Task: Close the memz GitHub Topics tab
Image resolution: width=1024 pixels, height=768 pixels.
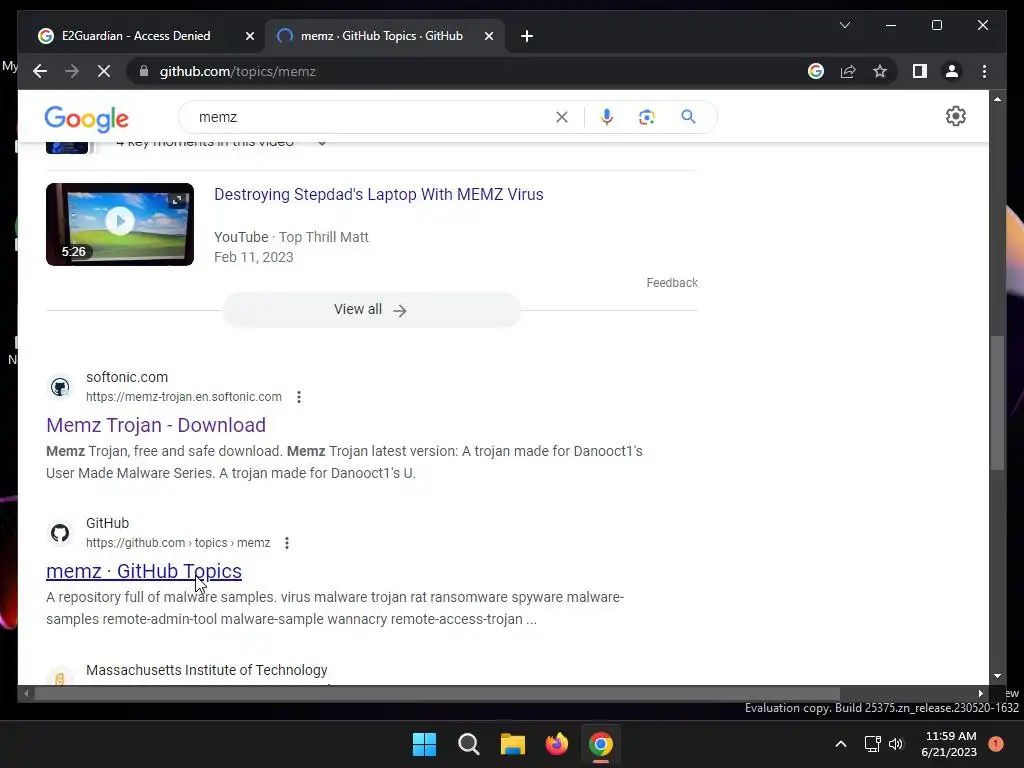Action: coord(488,36)
